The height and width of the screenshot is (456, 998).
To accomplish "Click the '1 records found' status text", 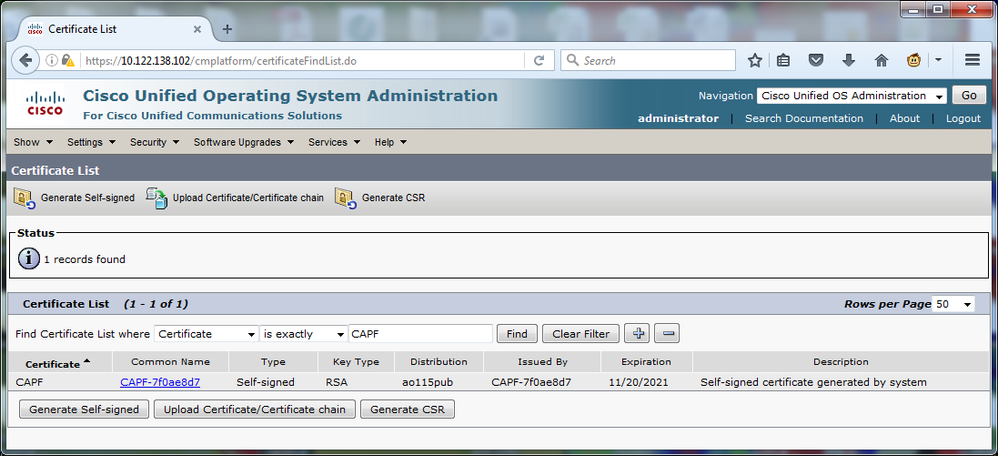I will [85, 259].
